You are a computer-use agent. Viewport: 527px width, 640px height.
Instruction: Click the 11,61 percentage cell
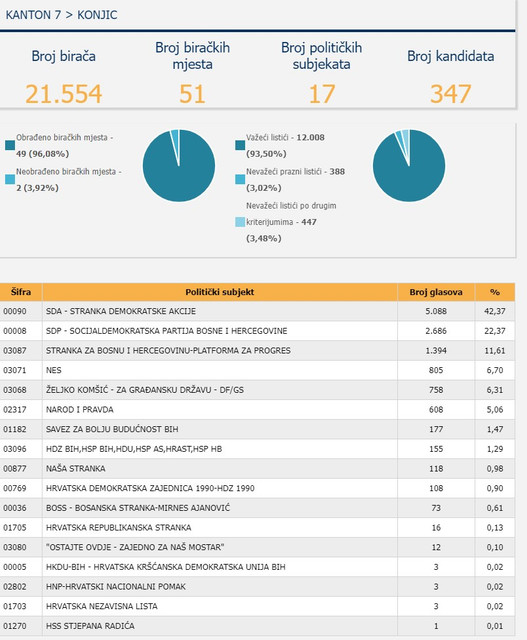click(495, 351)
